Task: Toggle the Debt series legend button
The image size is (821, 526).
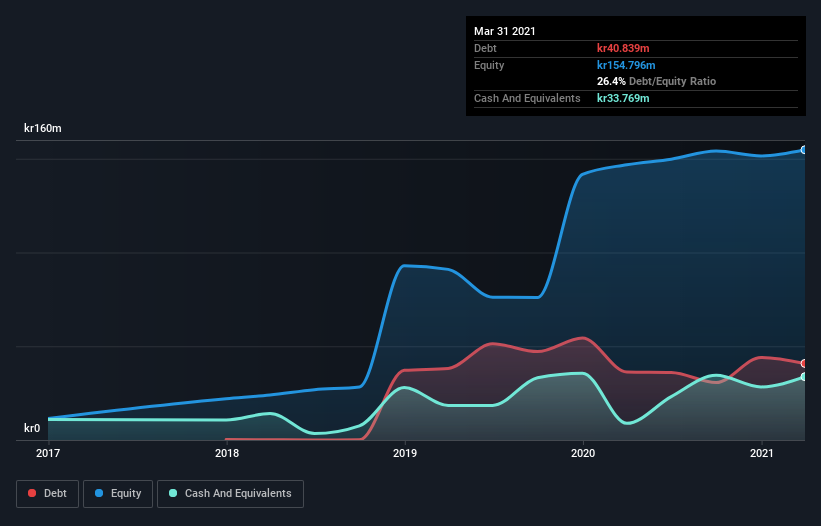Action: (x=47, y=494)
